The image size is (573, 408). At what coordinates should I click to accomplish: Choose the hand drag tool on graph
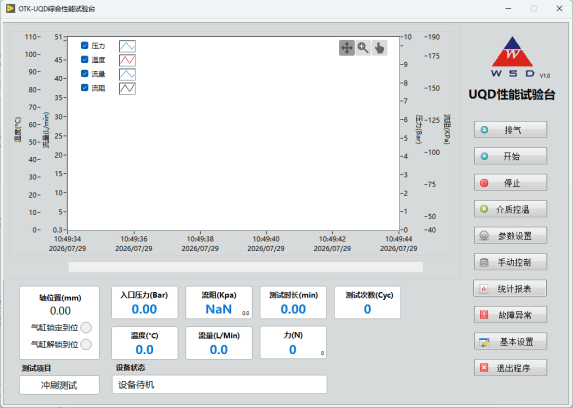(x=380, y=48)
